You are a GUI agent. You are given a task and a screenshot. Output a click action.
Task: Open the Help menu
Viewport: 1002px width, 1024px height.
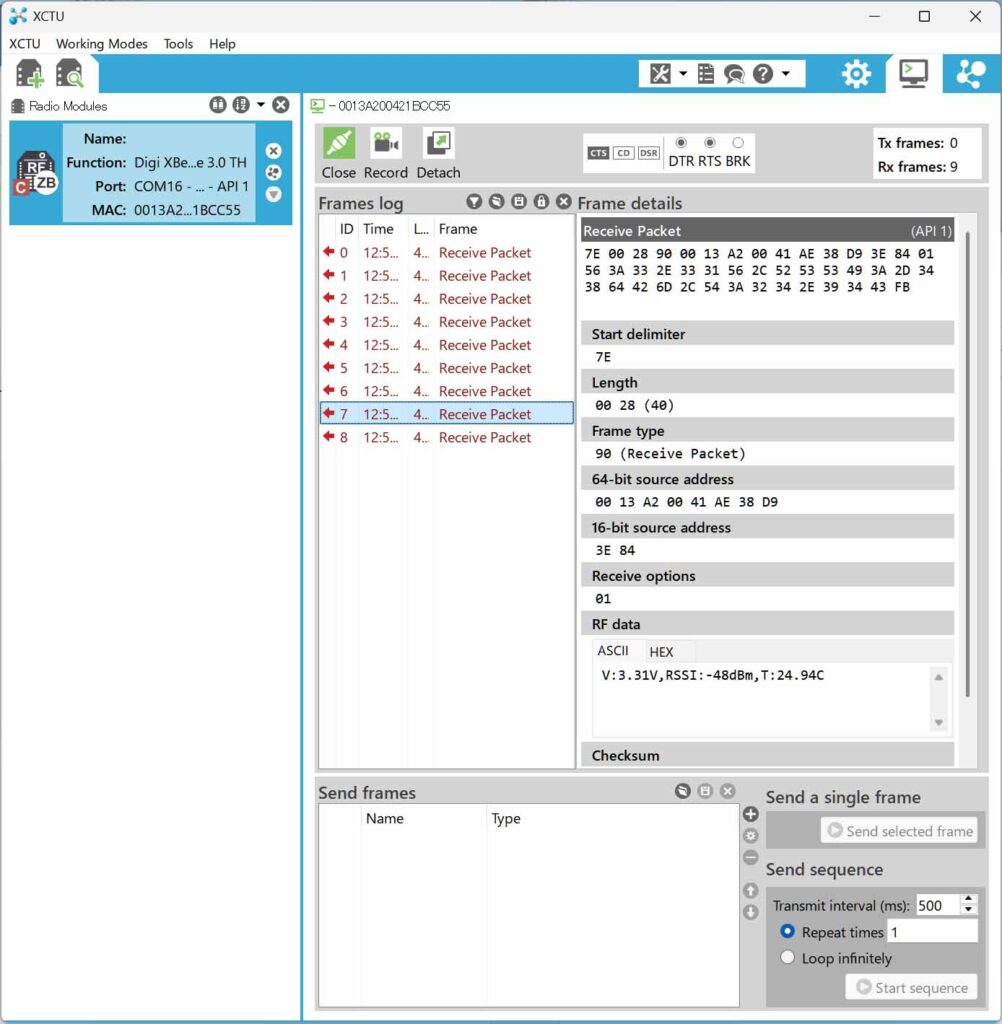pyautogui.click(x=222, y=44)
